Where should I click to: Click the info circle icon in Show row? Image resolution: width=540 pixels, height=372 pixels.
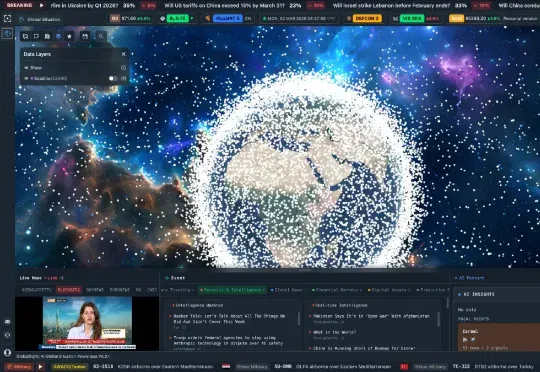(123, 68)
